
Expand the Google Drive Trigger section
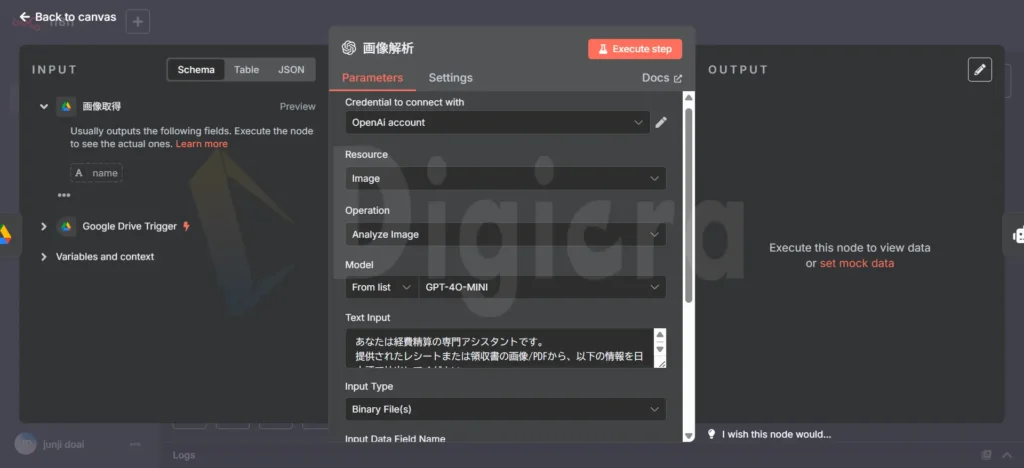(x=44, y=226)
